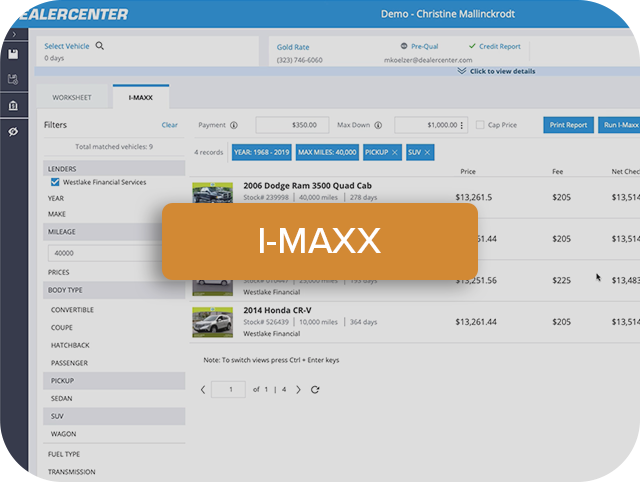Select Sedan body type
The height and width of the screenshot is (482, 640).
pos(62,398)
